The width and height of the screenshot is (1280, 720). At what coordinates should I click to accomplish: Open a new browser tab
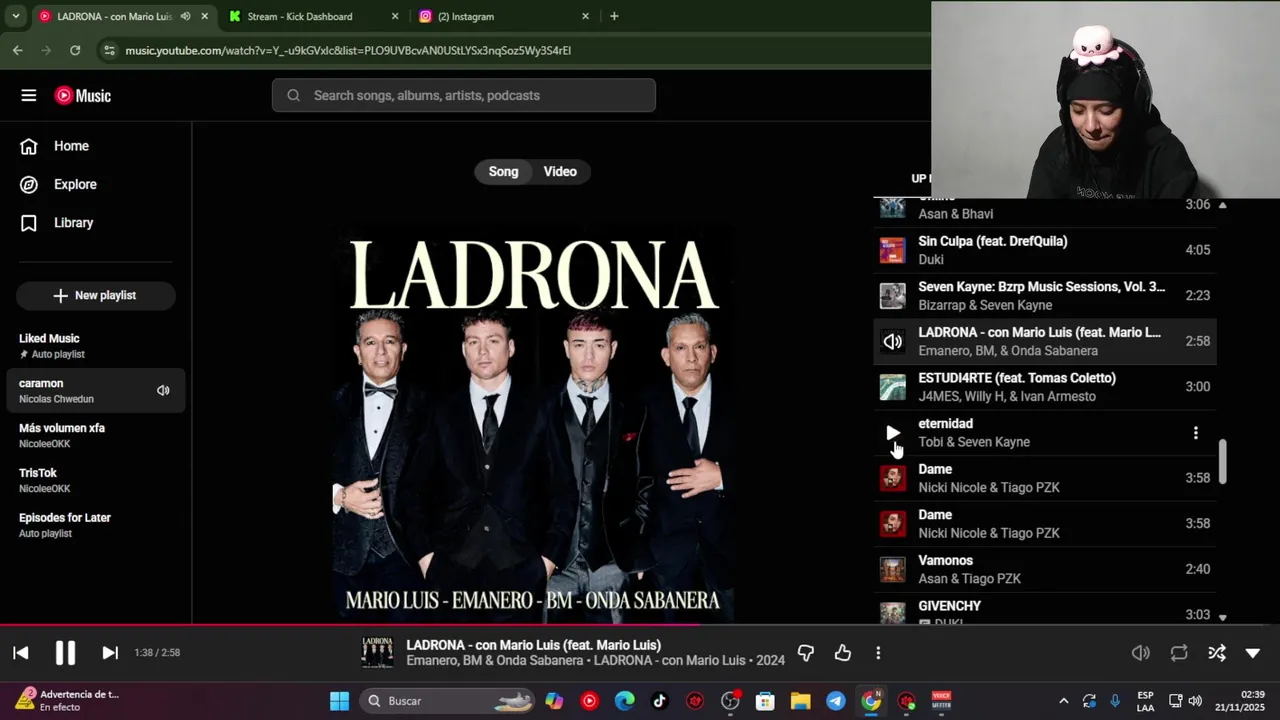(x=614, y=16)
